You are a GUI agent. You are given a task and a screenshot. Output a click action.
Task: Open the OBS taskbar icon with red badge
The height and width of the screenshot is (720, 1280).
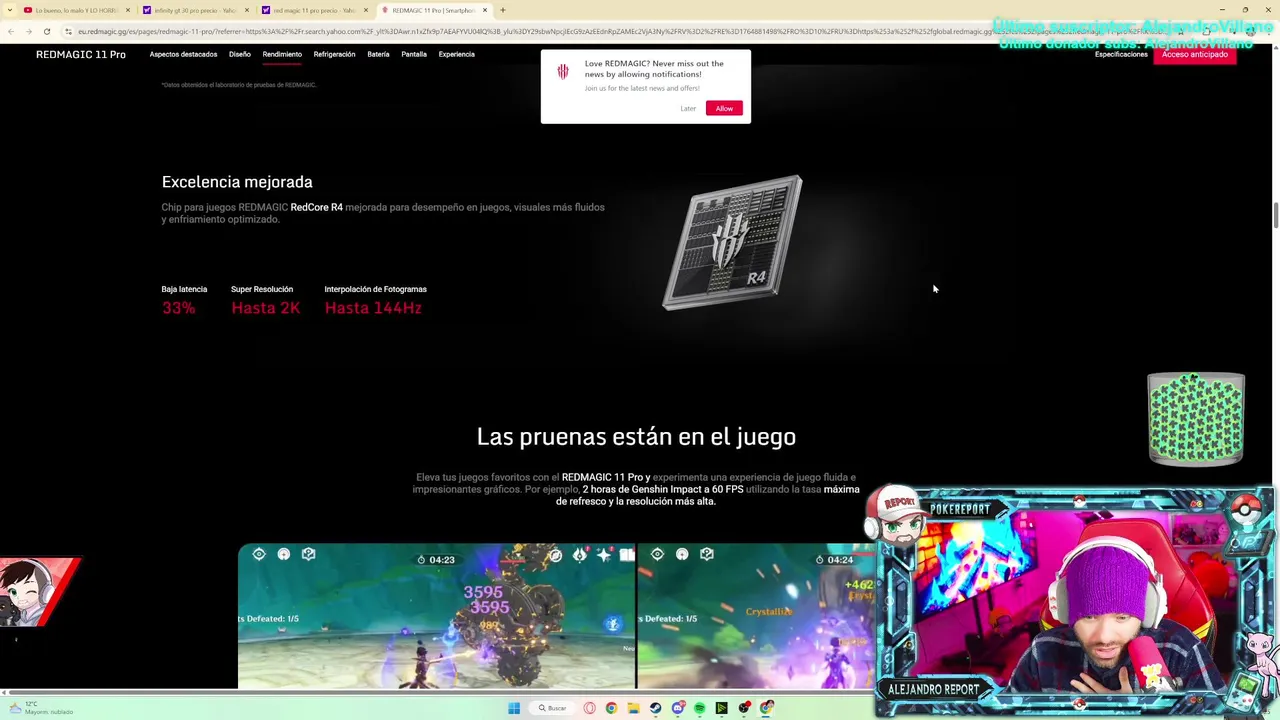point(744,707)
